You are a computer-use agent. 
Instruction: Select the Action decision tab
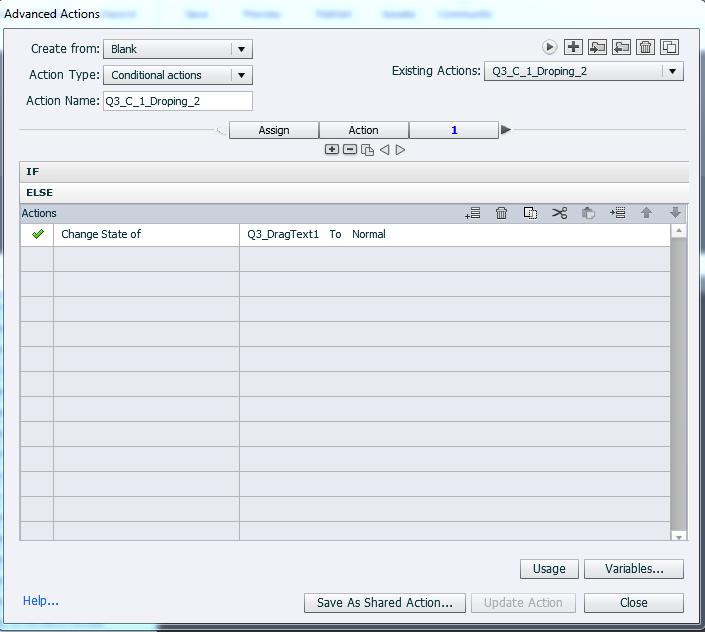(363, 130)
